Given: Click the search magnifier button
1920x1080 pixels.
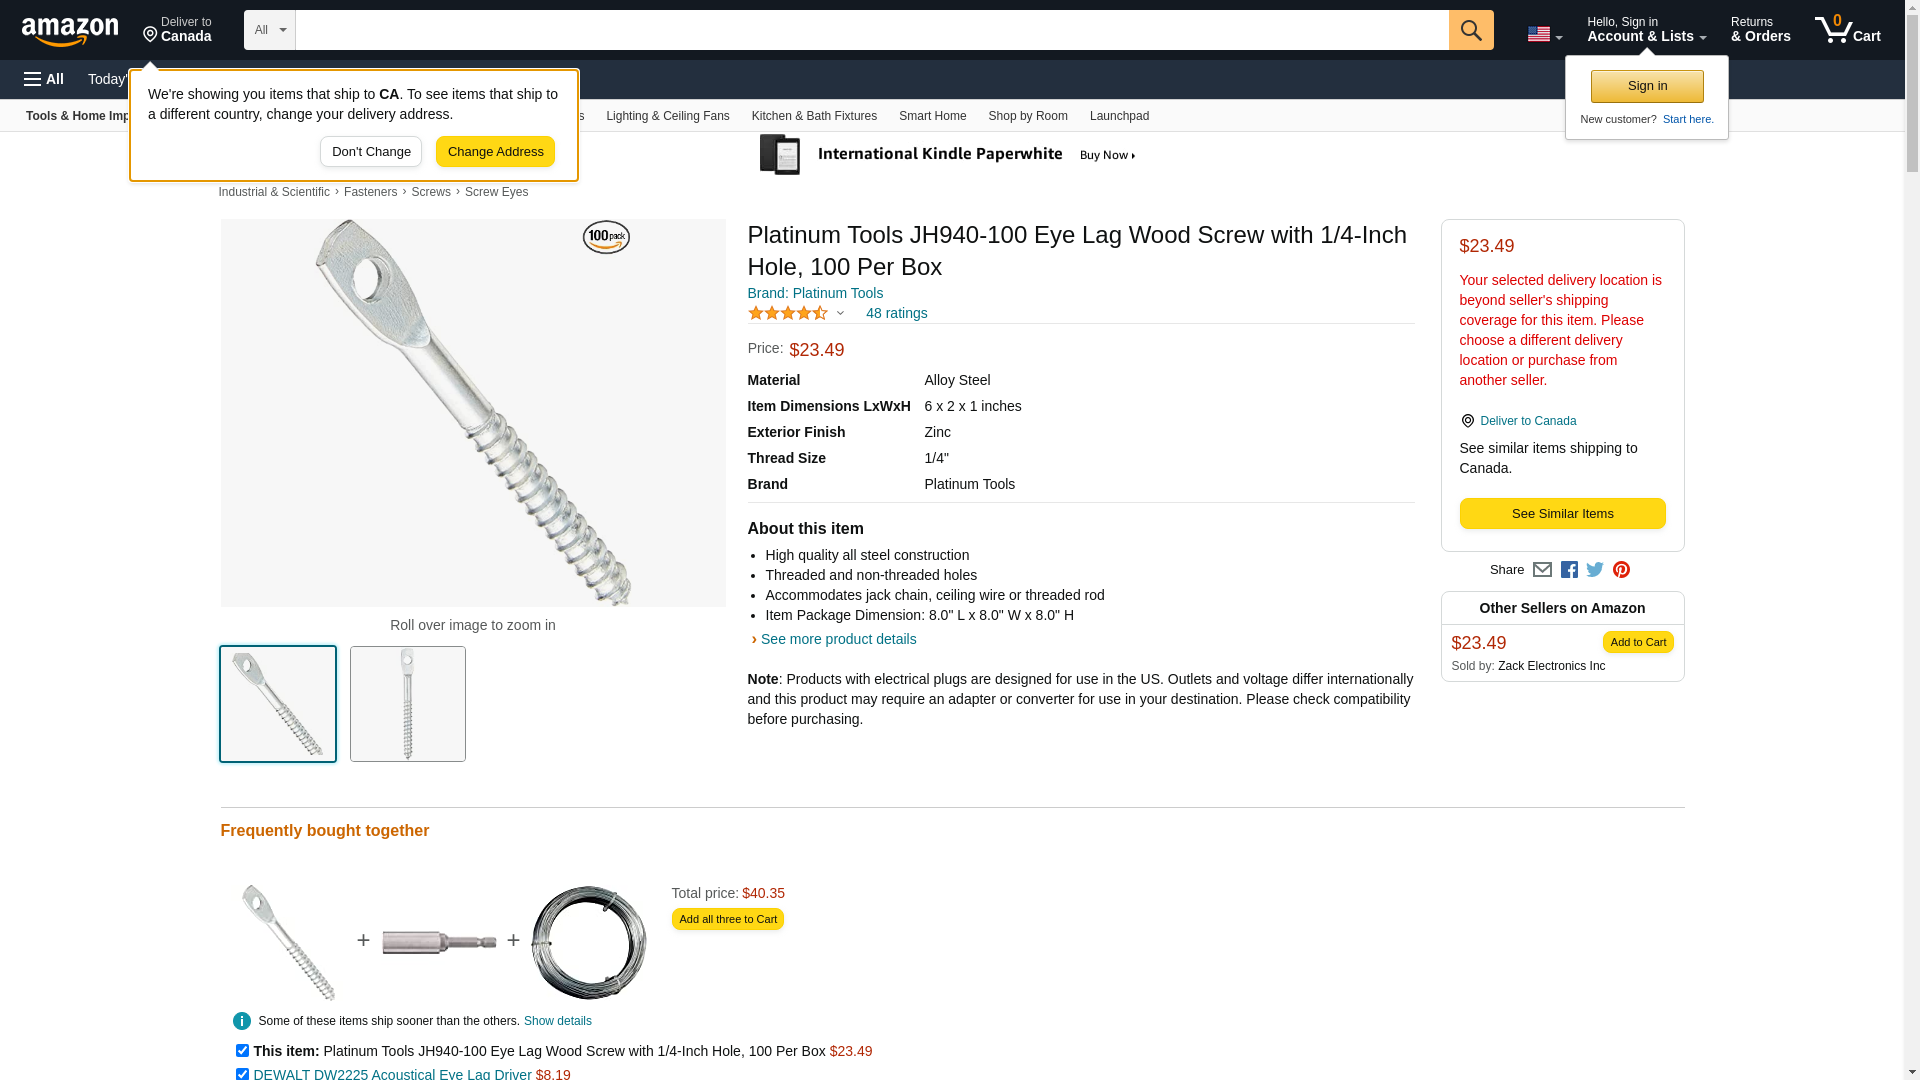Looking at the screenshot, I should (1470, 30).
